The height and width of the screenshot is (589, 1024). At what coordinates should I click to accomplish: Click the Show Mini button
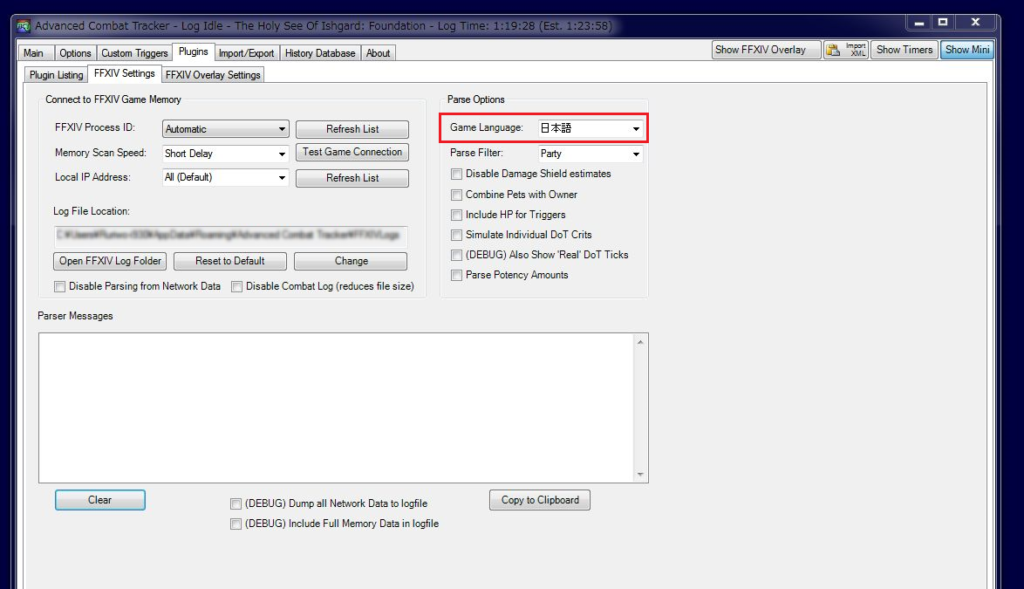click(x=967, y=50)
